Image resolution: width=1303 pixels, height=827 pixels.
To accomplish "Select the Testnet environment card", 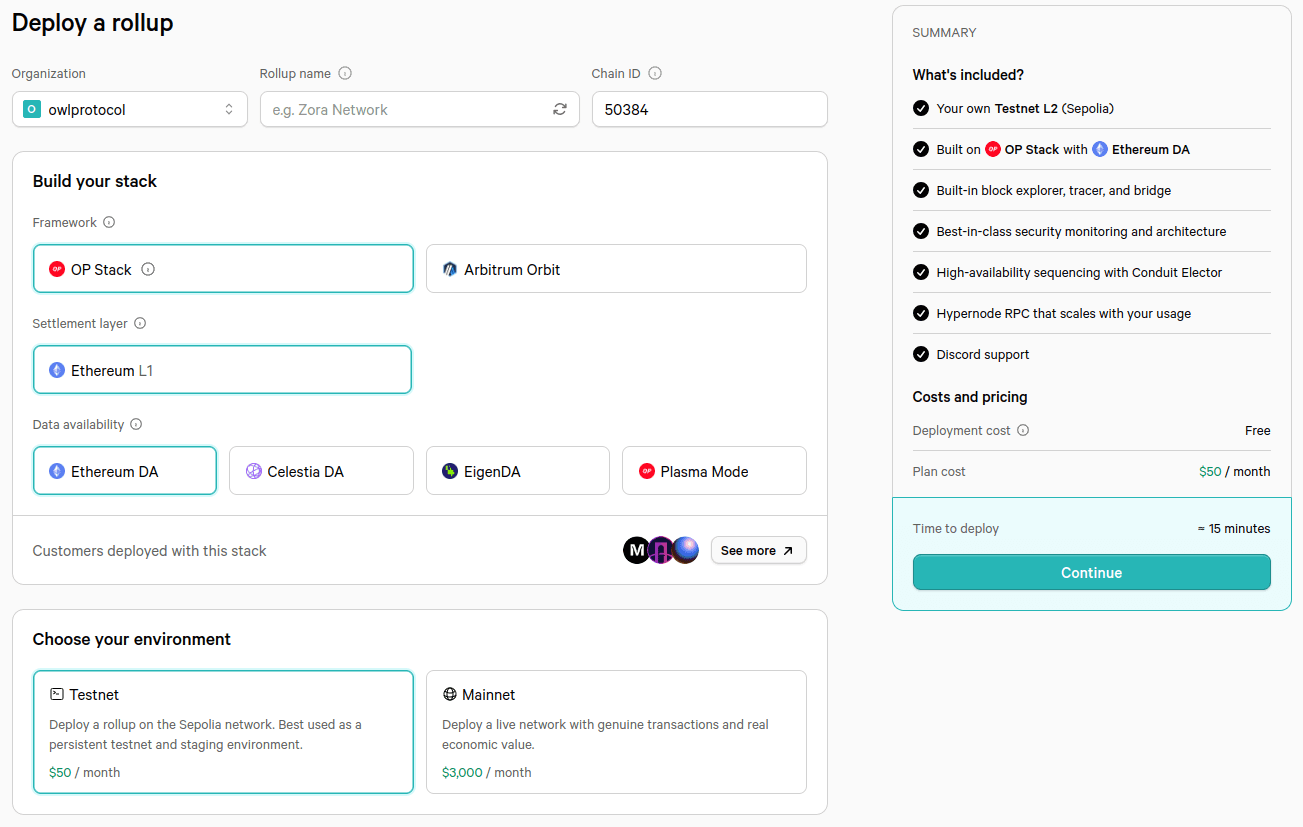I will [223, 732].
